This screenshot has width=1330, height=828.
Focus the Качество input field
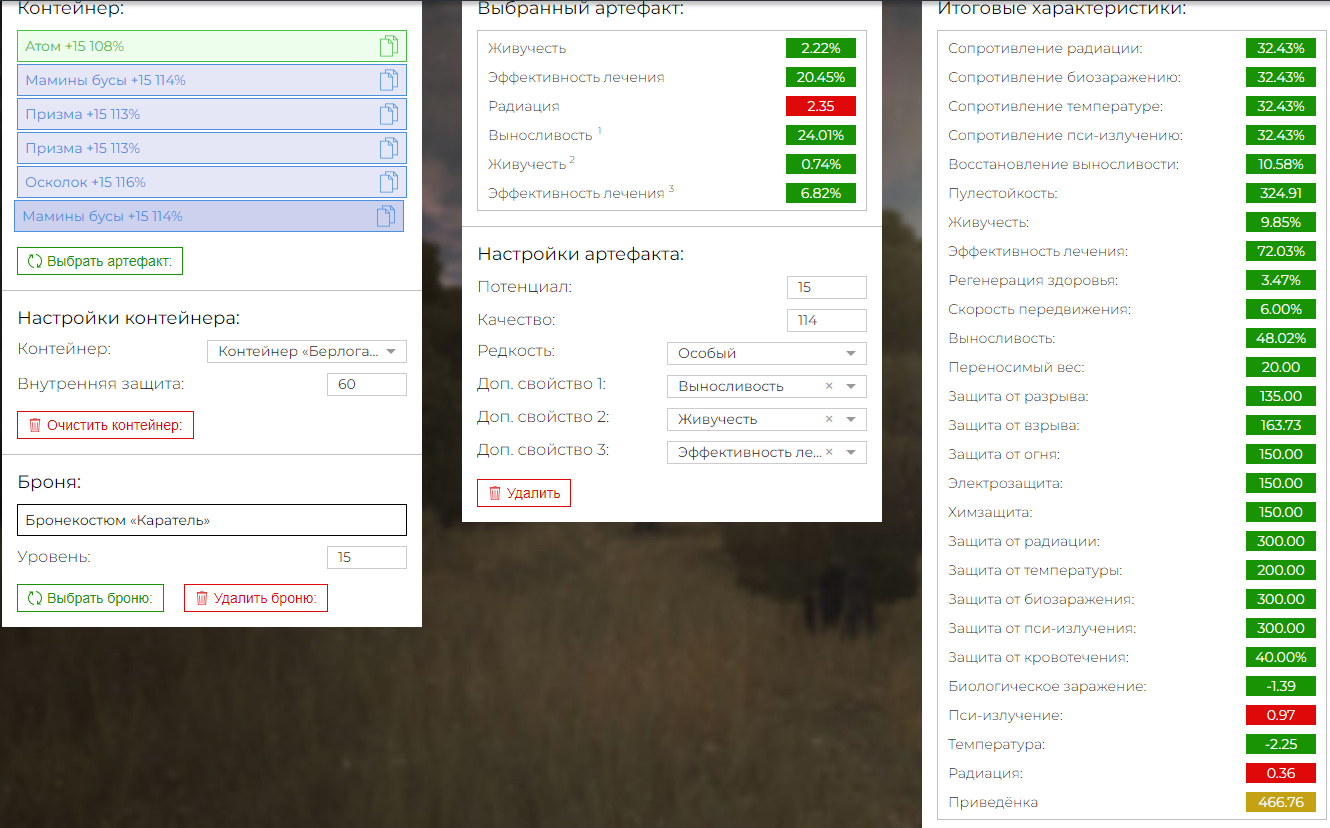pos(826,320)
